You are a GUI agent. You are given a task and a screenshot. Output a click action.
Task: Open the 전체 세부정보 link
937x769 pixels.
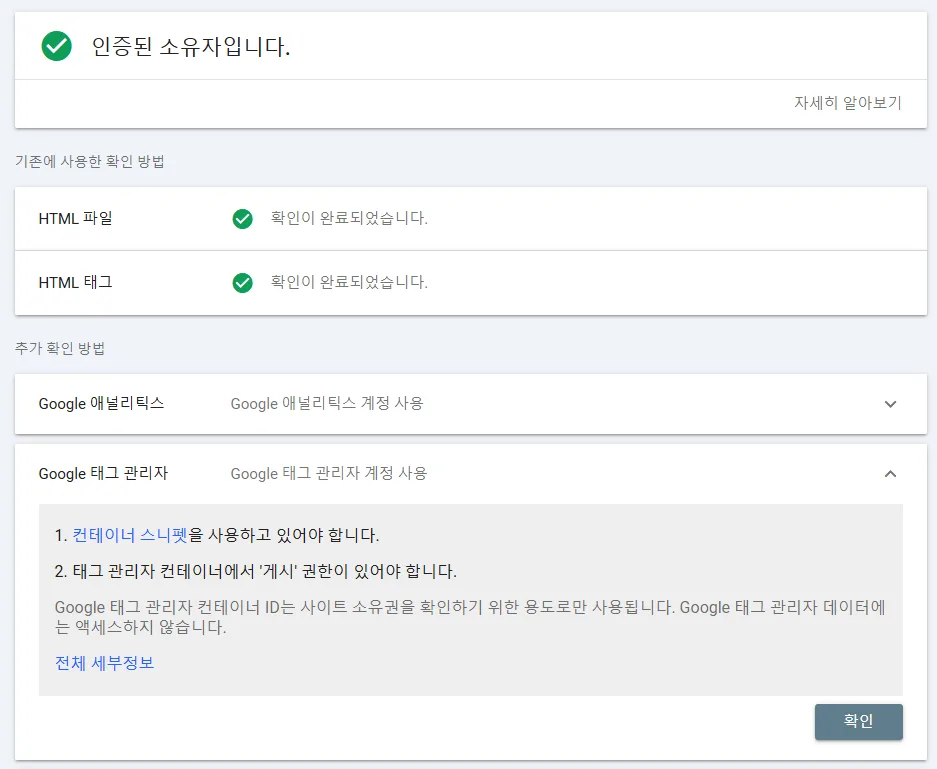(105, 663)
